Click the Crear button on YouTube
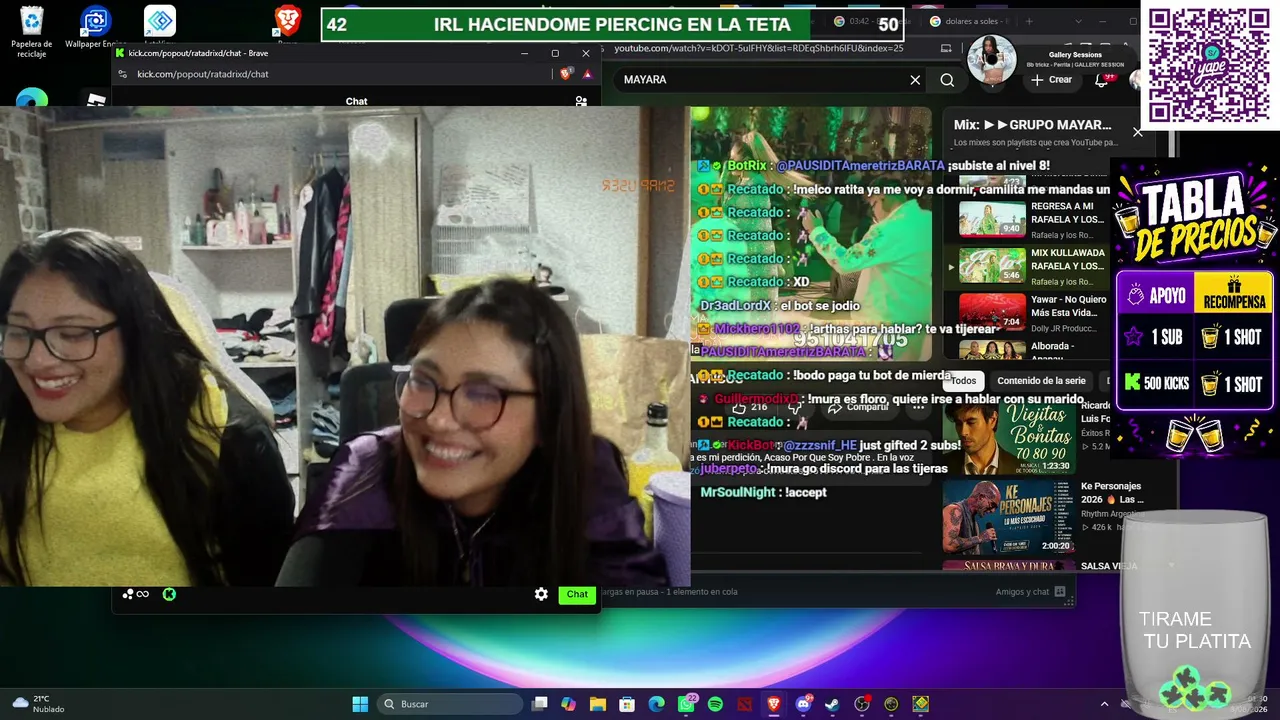Viewport: 1280px width, 720px height. (x=1052, y=80)
